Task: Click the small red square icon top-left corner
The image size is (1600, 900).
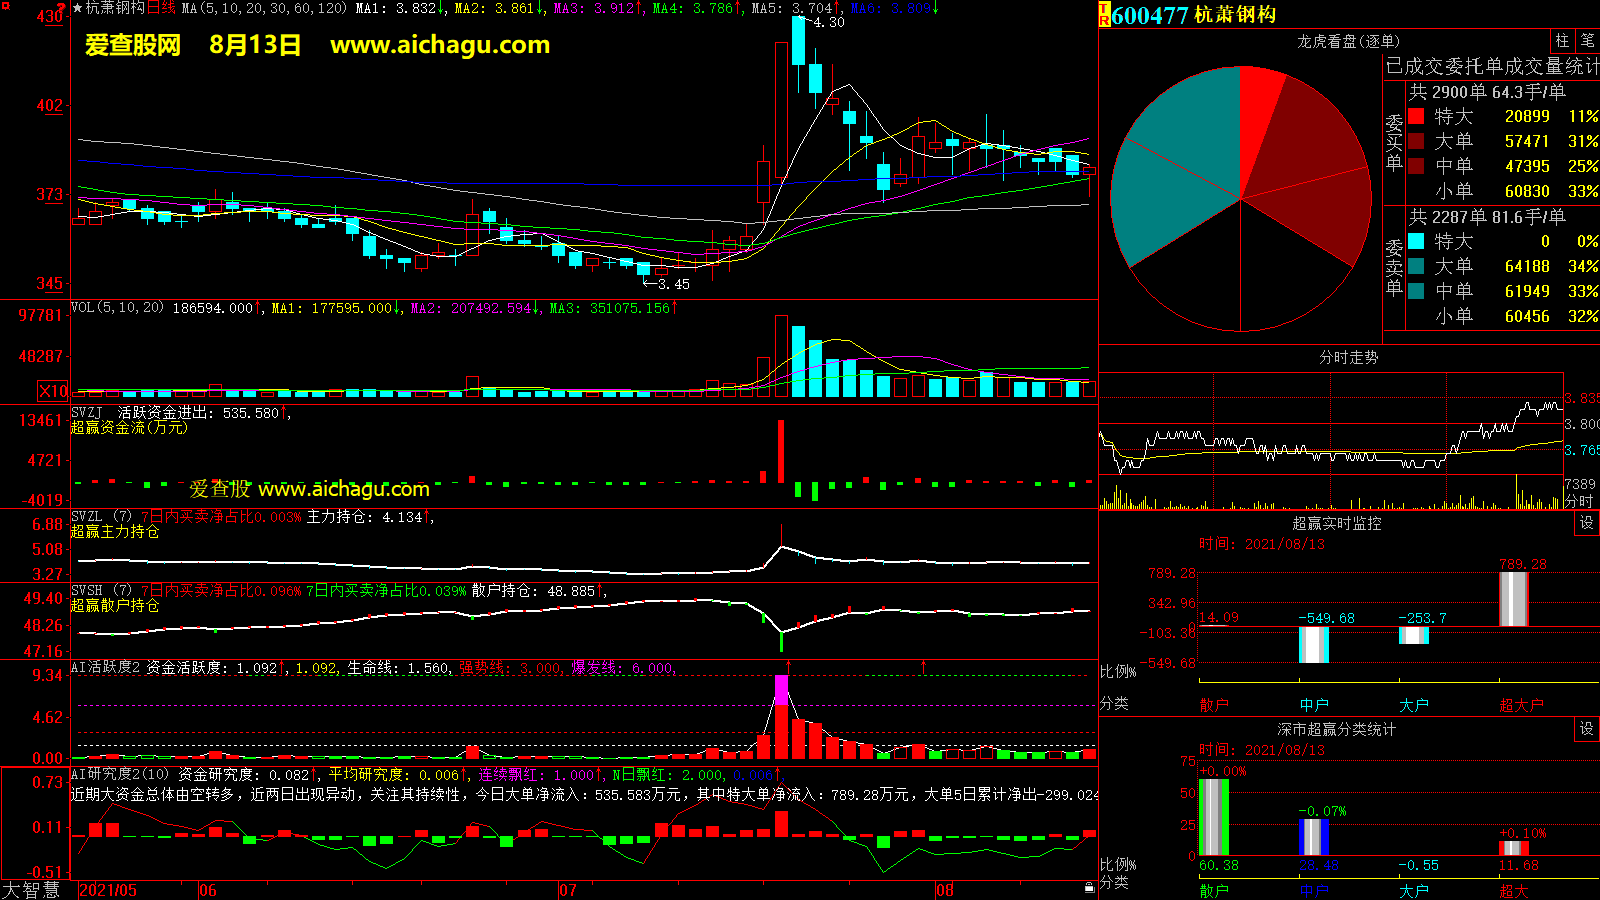Action: [5, 6]
